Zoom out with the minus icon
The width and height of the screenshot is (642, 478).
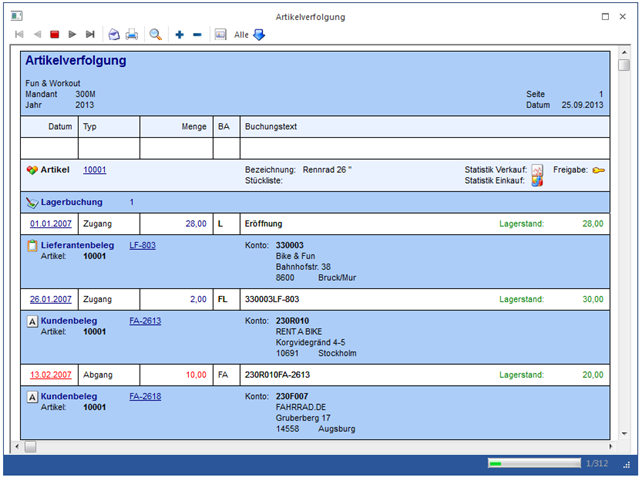click(x=197, y=34)
